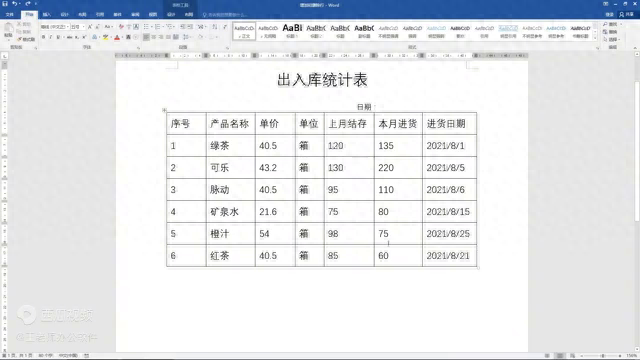This screenshot has width=640, height=360.
Task: Click the share person icon
Action: tap(622, 14)
